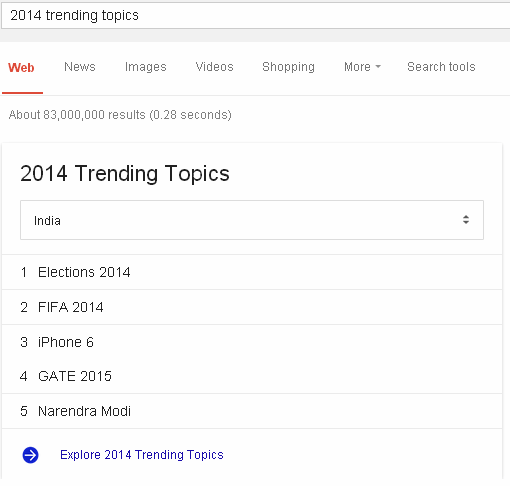The height and width of the screenshot is (486, 510).
Task: Select the Shopping tab
Action: point(288,67)
